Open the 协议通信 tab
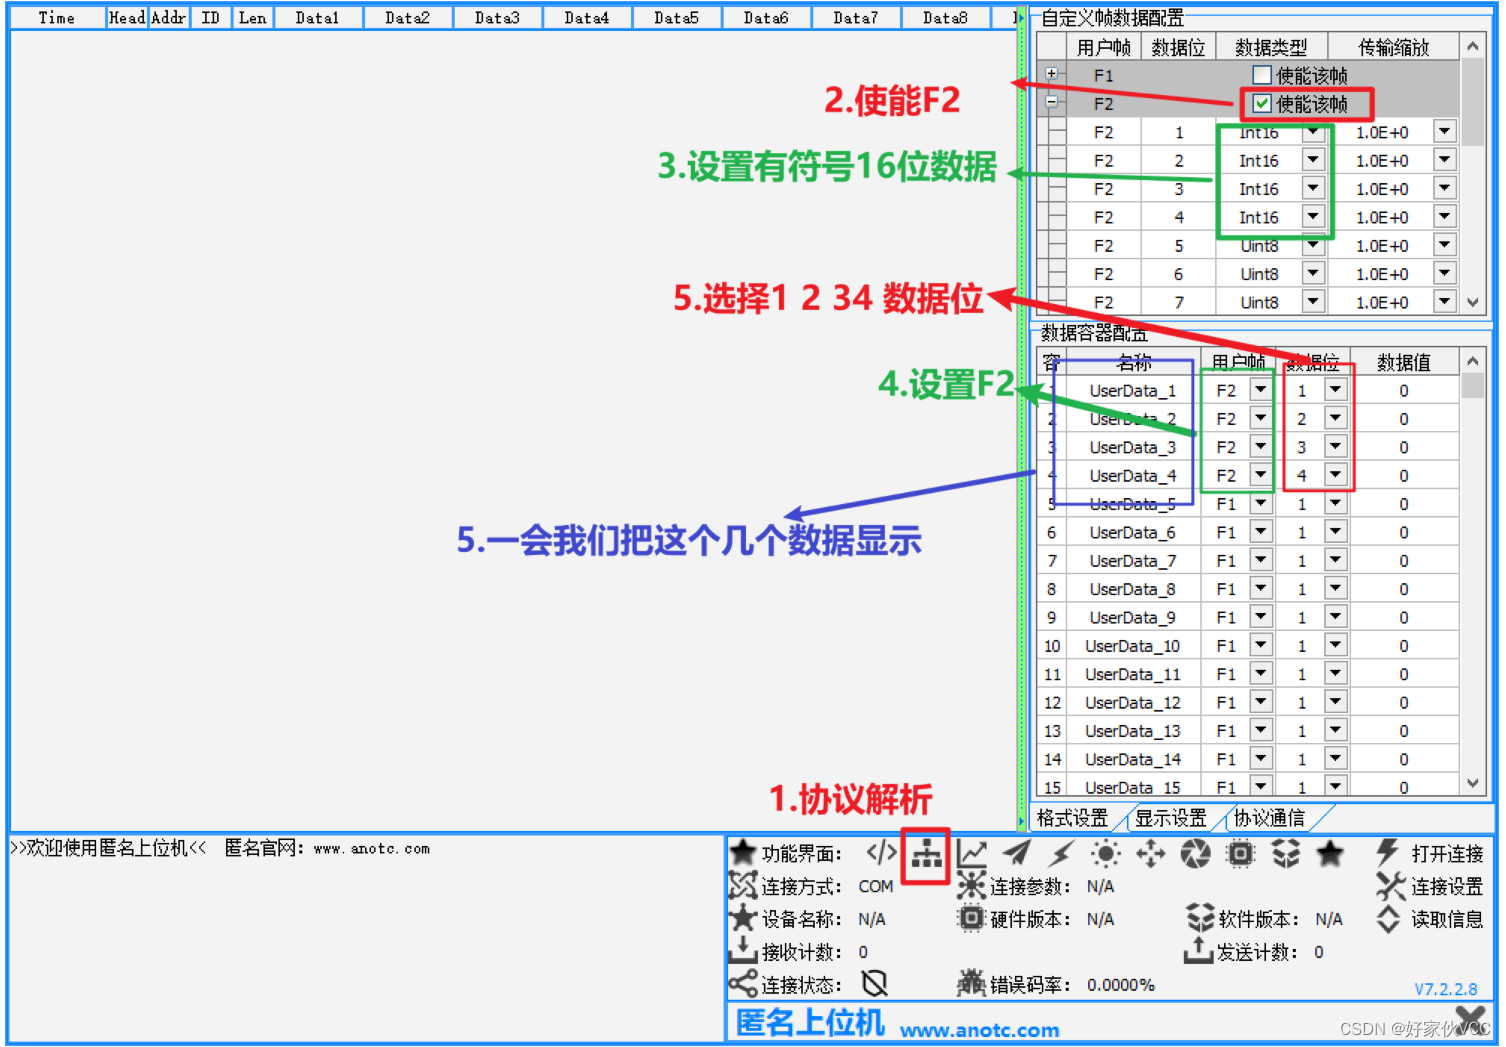The height and width of the screenshot is (1047, 1506). 1272,818
